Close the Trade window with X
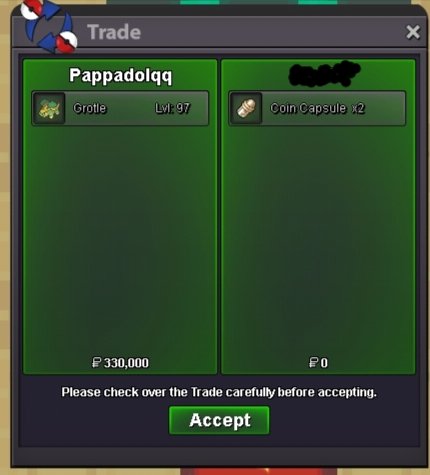This screenshot has height=475, width=430. tap(413, 32)
